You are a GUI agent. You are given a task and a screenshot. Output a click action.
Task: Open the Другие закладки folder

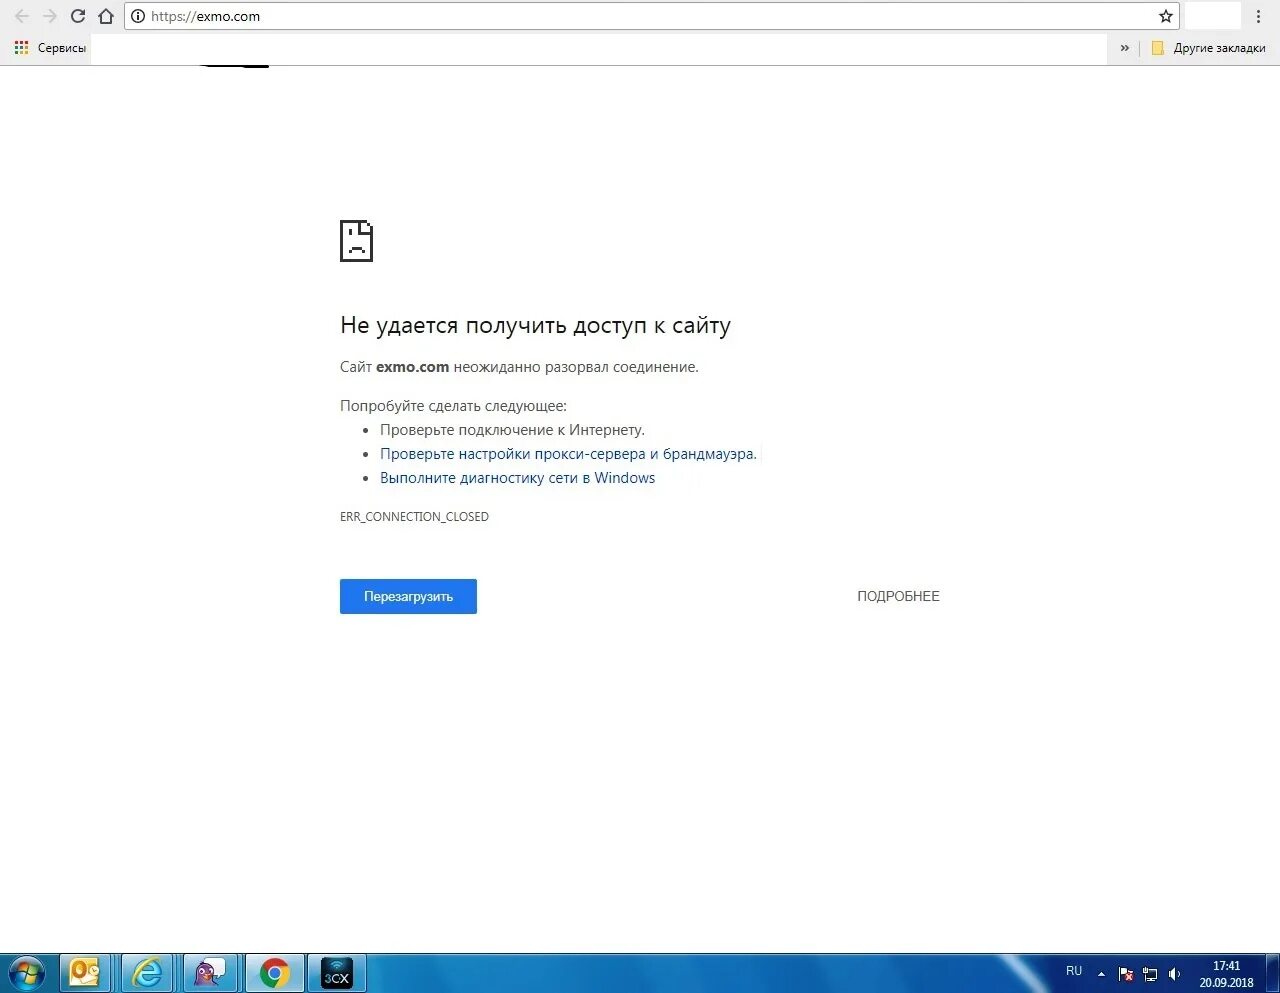[x=1208, y=48]
